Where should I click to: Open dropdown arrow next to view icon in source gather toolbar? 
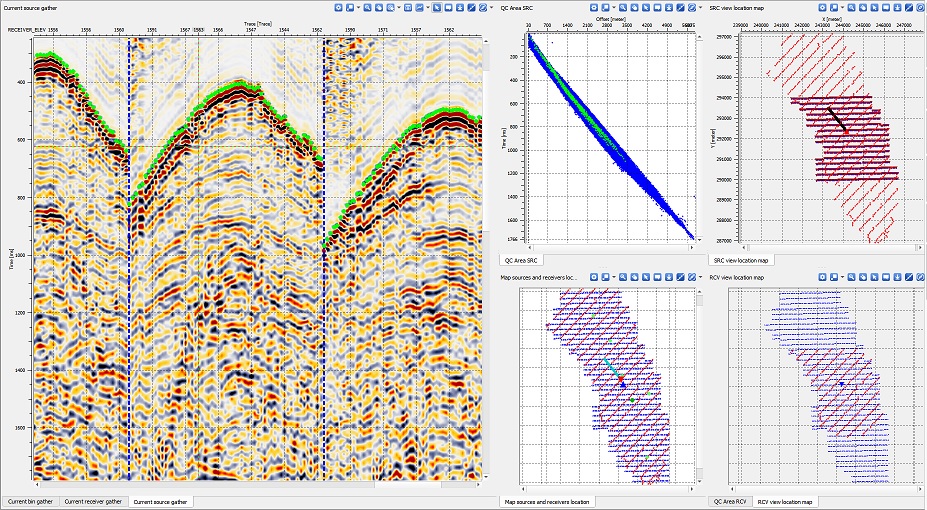point(358,8)
